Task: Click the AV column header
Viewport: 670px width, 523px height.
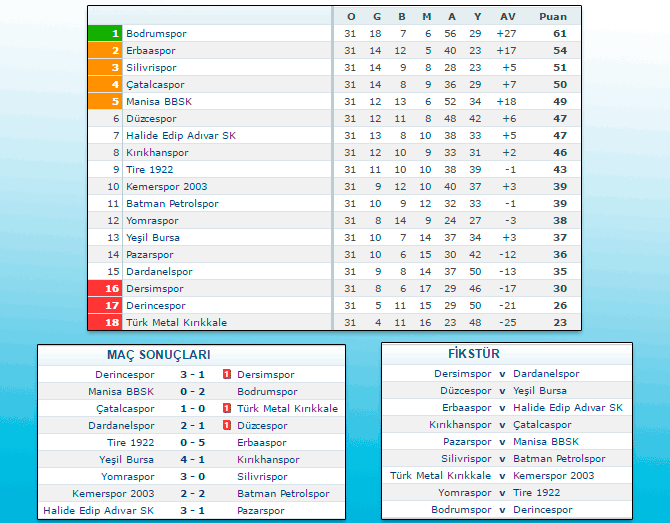Action: [x=507, y=16]
